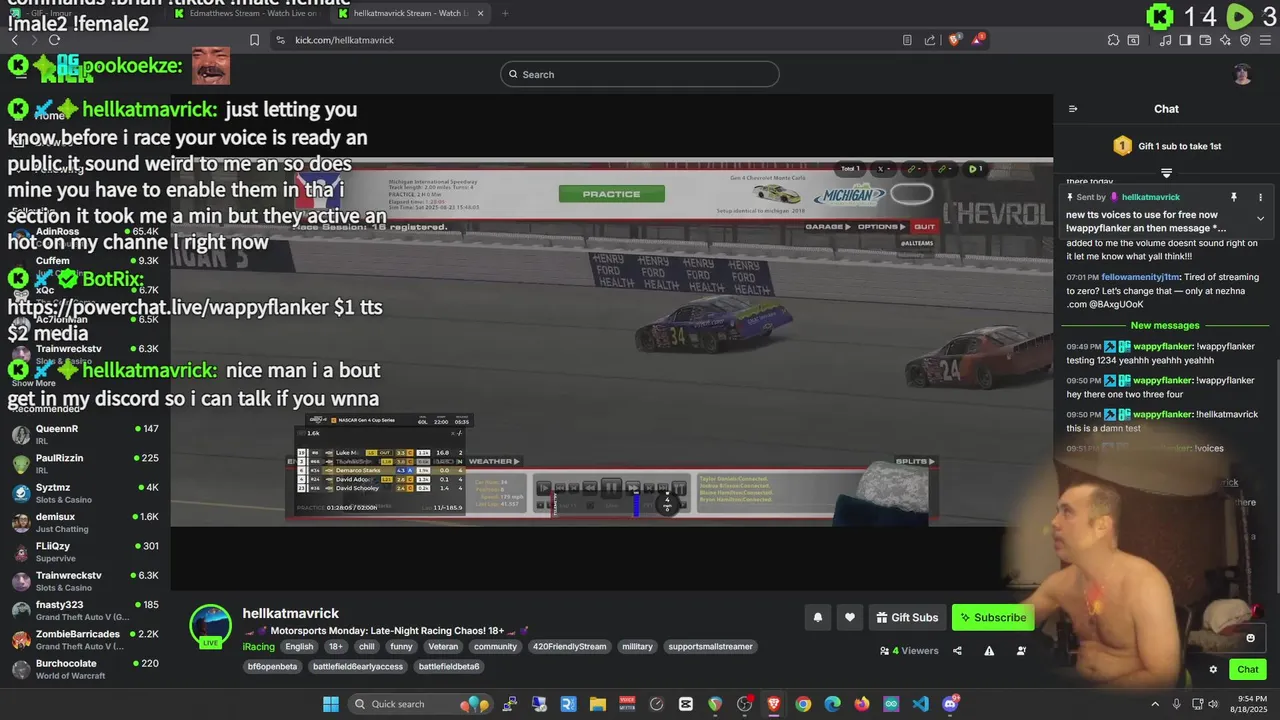The height and width of the screenshot is (720, 1280).
Task: Share page icon in address bar
Action: point(930,40)
